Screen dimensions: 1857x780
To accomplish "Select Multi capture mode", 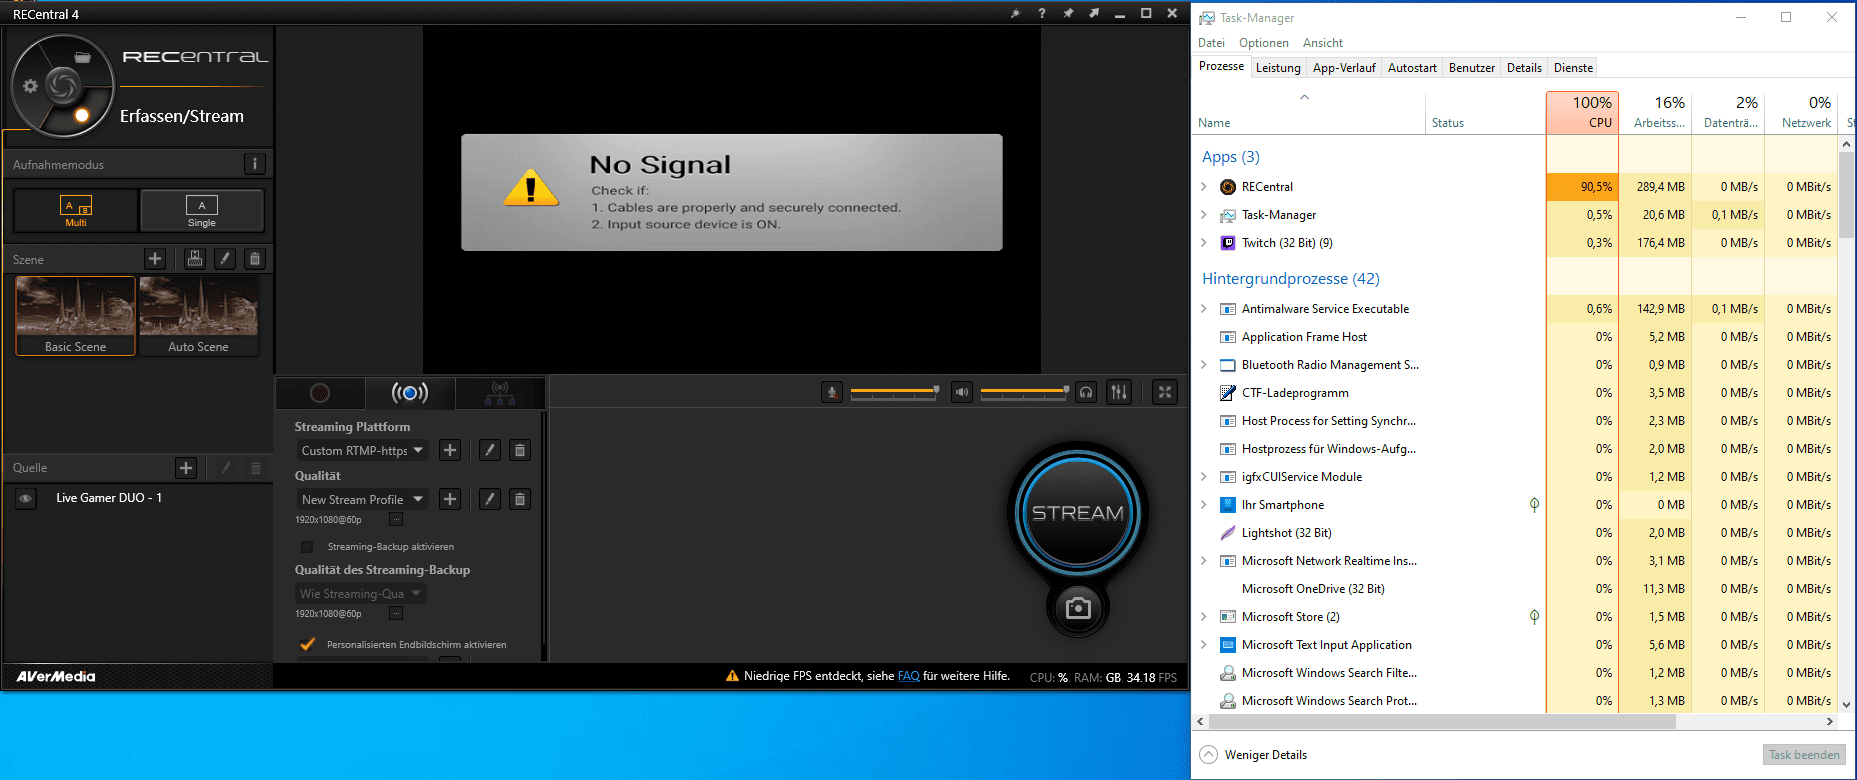I will (x=76, y=211).
